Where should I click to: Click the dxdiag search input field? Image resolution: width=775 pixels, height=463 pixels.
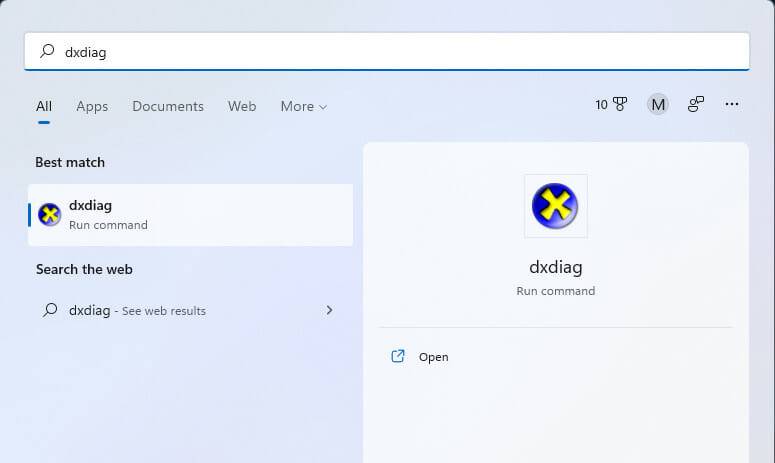point(387,51)
